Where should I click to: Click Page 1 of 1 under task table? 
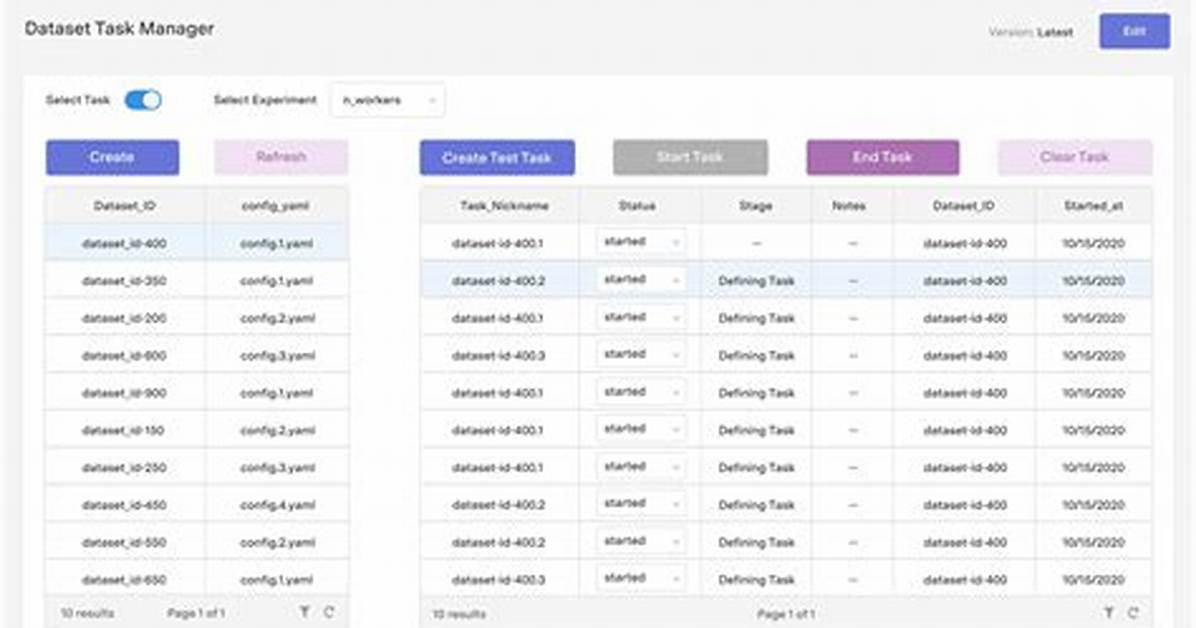[x=786, y=614]
